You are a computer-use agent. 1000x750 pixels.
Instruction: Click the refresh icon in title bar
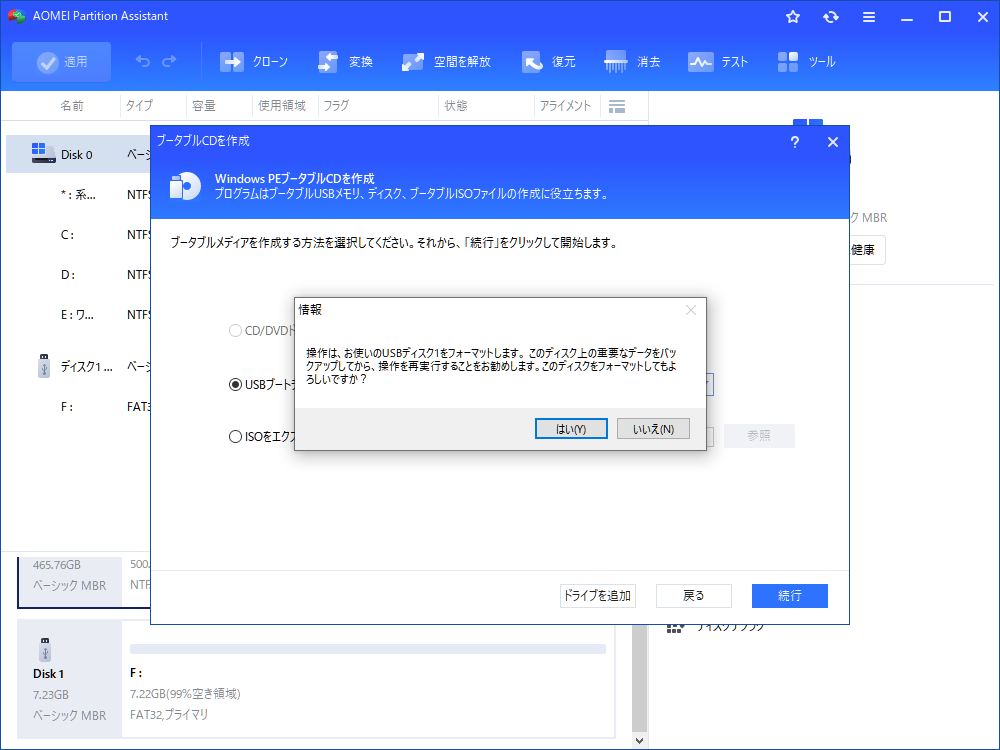(830, 17)
